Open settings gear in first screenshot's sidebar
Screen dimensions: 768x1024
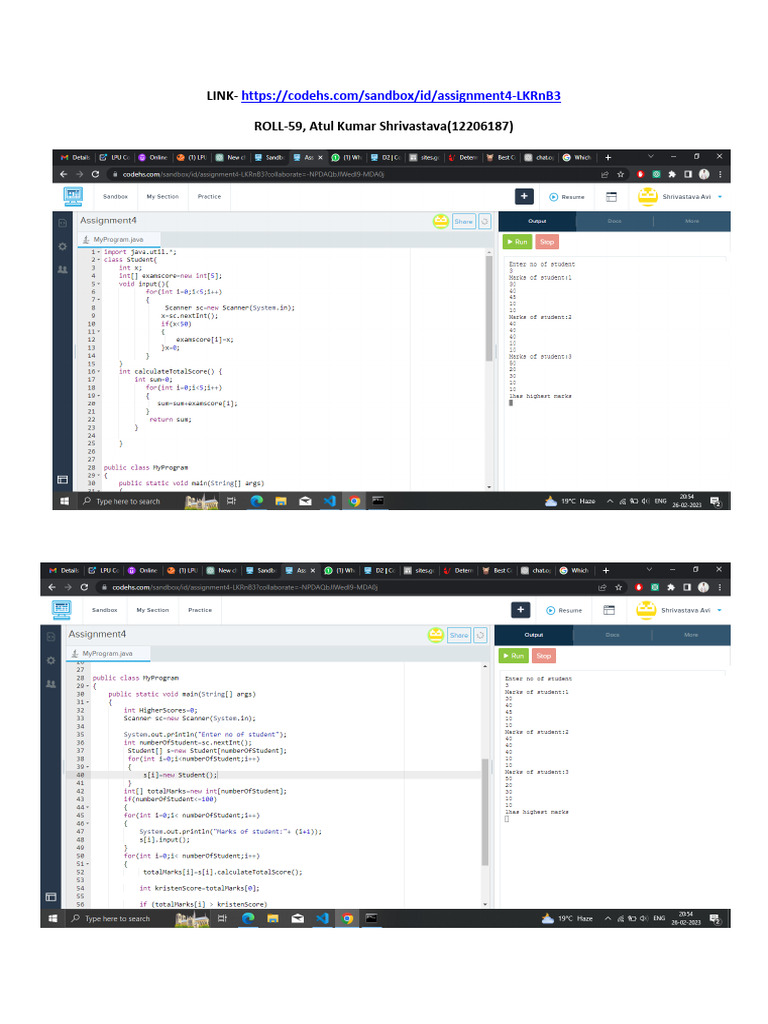coord(63,247)
